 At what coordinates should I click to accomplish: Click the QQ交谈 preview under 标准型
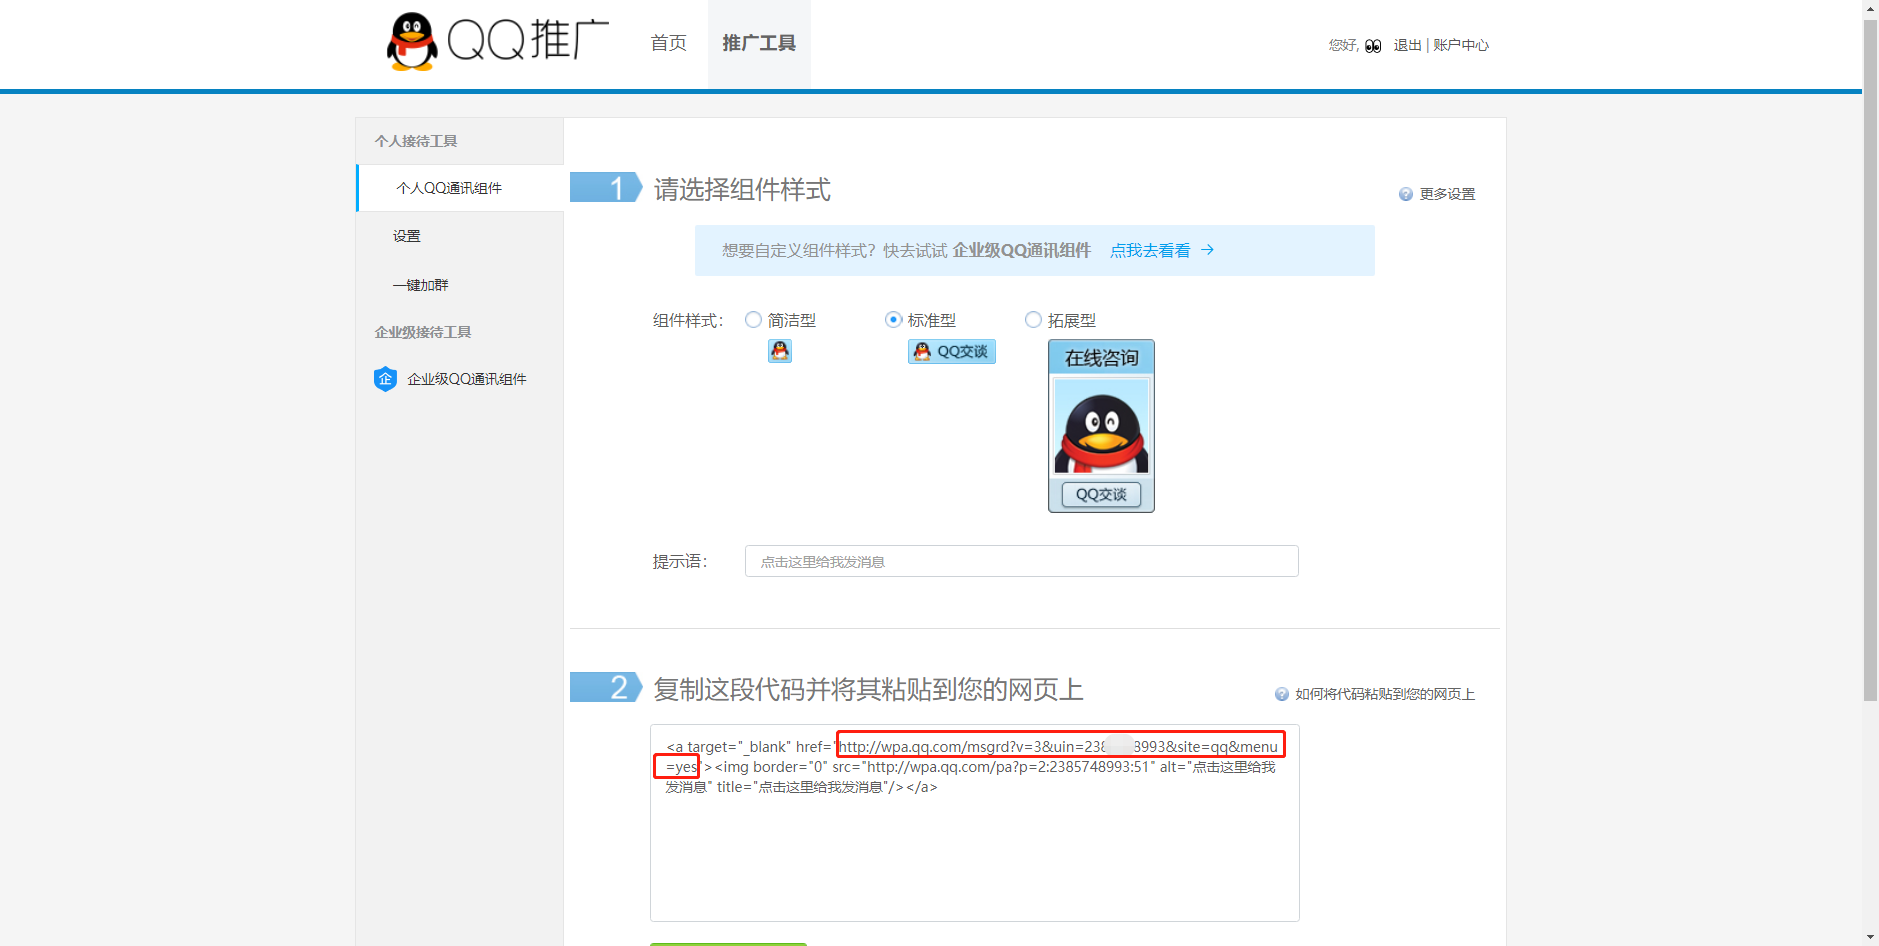[x=952, y=351]
